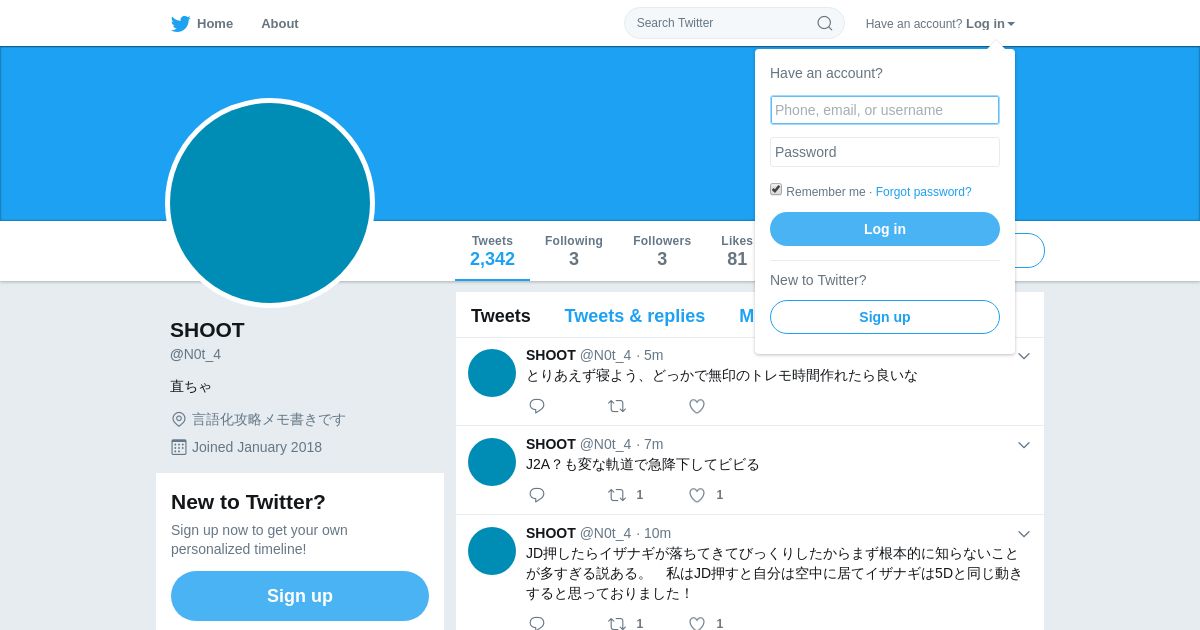Viewport: 1200px width, 630px height.
Task: Open the 10m tweet's dropdown chevron
Action: coord(1024,534)
